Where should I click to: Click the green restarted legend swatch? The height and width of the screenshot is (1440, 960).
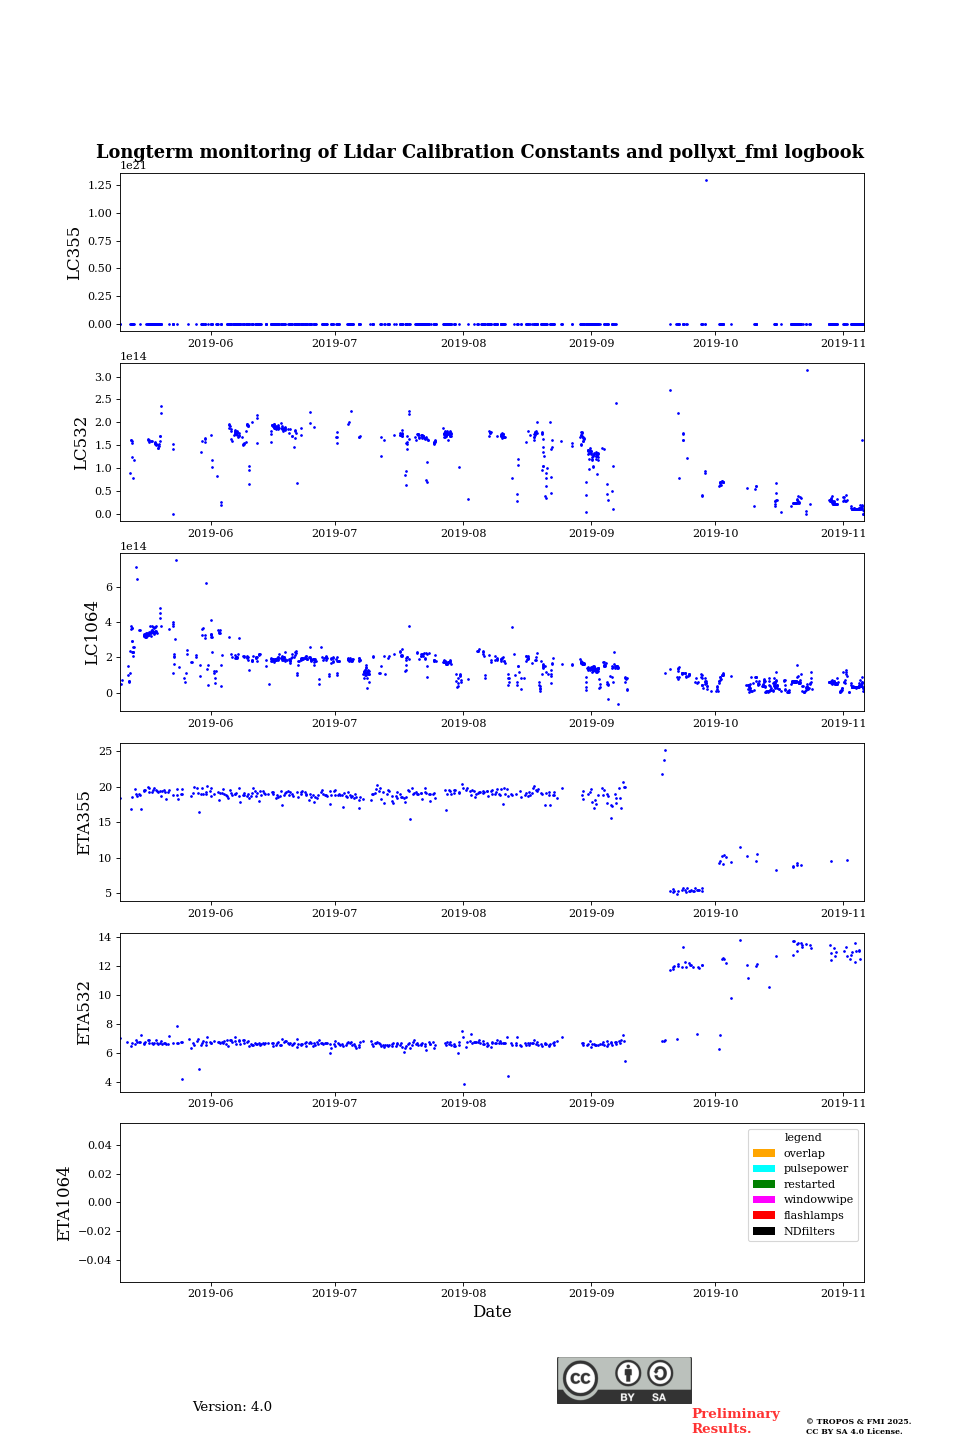[763, 1184]
